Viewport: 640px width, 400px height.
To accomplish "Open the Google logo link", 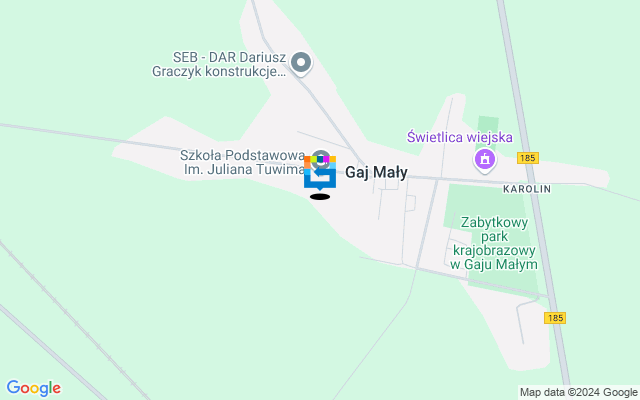I will point(33,388).
